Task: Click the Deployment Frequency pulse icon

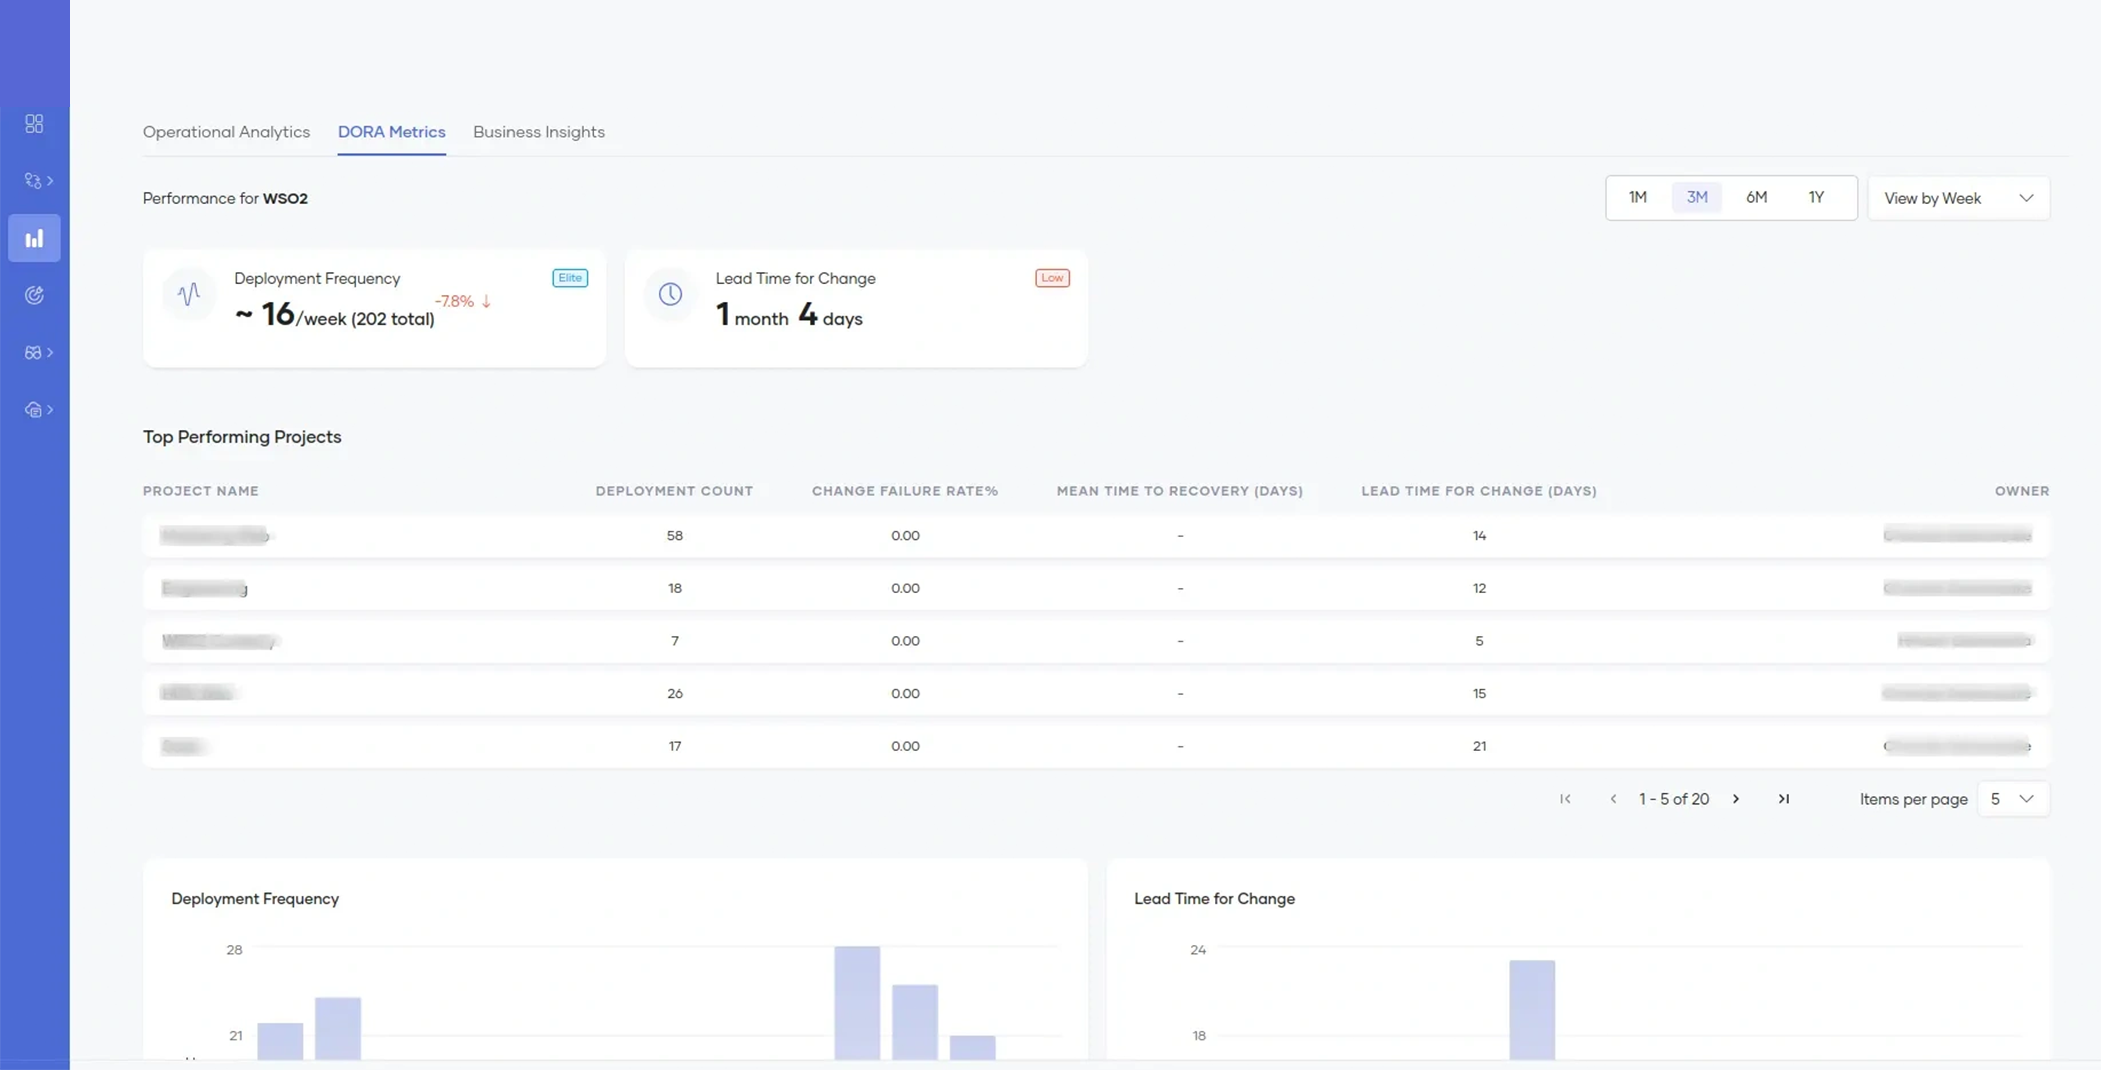Action: coord(189,294)
